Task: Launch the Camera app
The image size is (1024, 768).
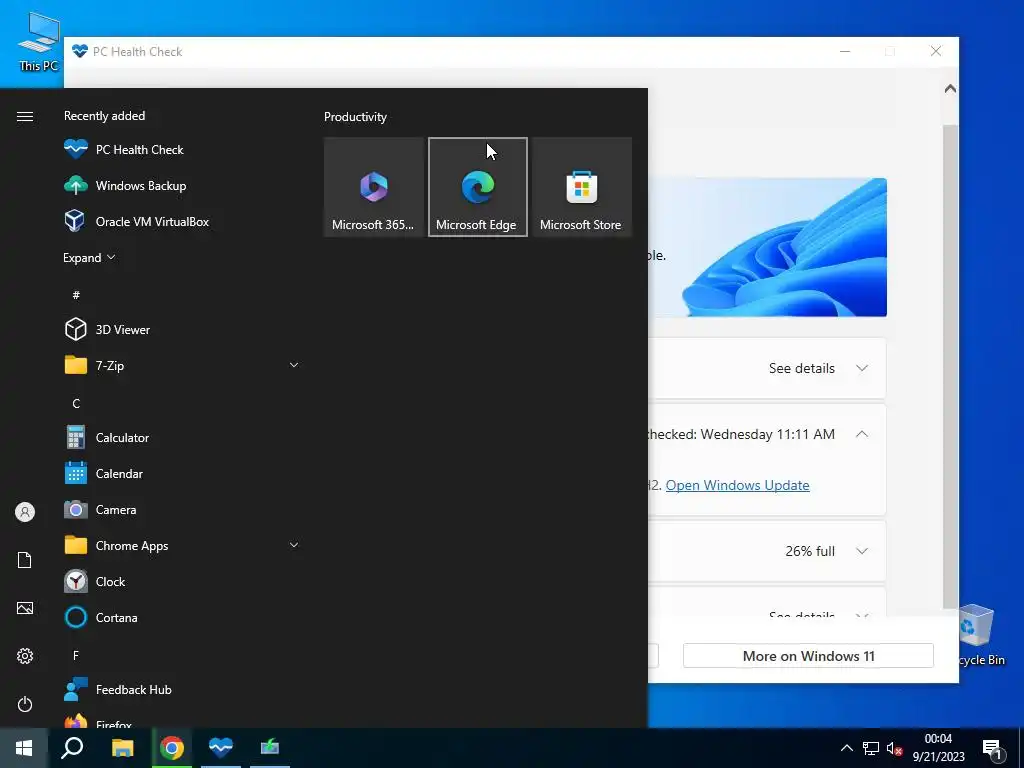Action: [183, 509]
